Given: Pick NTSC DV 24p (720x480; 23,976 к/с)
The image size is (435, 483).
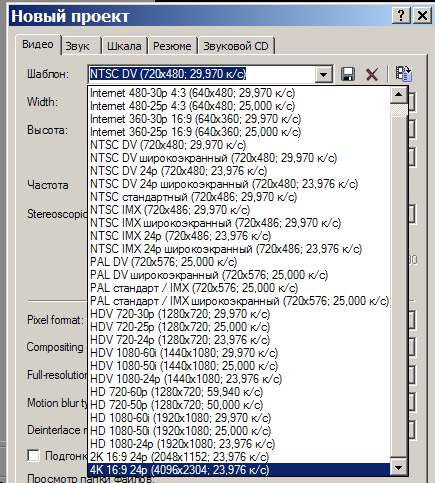Looking at the screenshot, I should click(239, 171).
